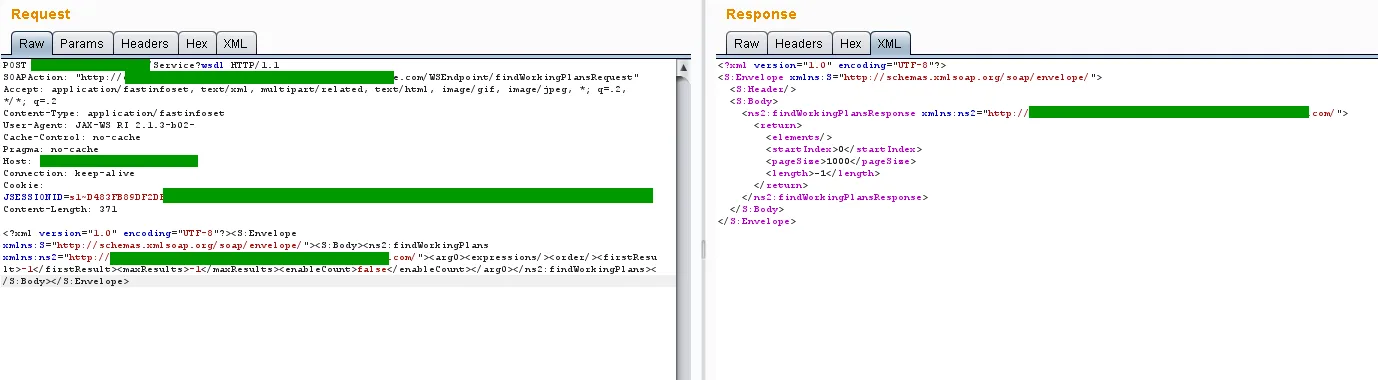Click the SOAPAction header line

321,77
